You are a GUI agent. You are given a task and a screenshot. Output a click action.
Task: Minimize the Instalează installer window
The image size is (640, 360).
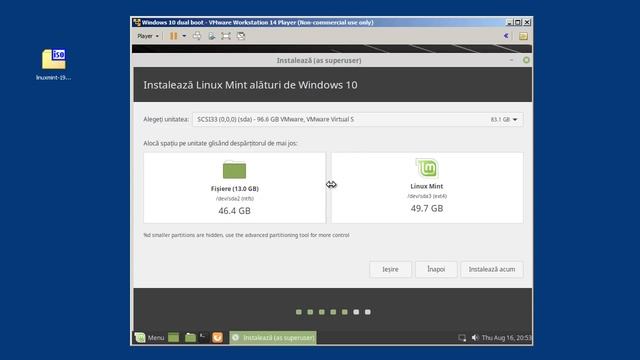[511, 60]
